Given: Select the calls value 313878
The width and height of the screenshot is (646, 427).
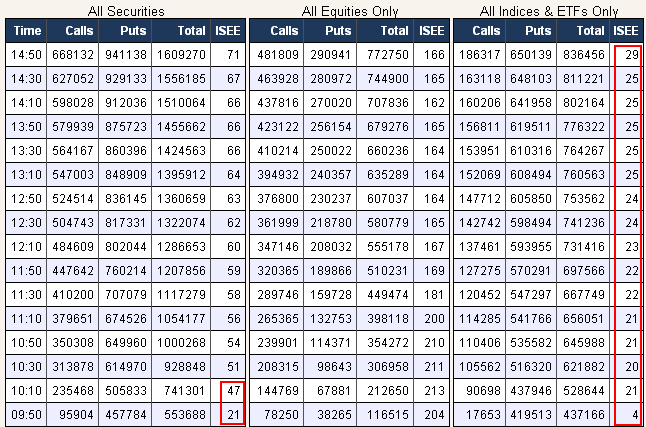Looking at the screenshot, I should pos(73,366).
